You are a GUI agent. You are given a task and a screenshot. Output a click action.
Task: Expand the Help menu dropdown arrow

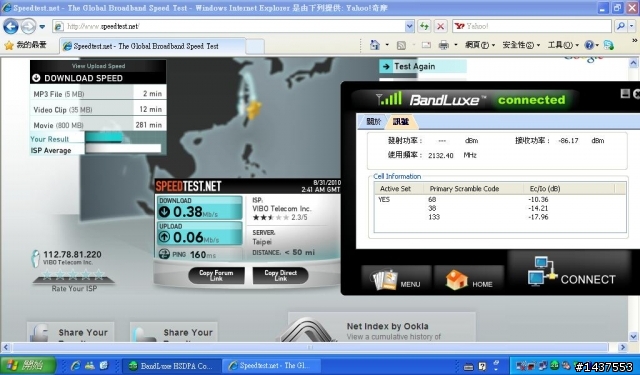click(x=597, y=45)
